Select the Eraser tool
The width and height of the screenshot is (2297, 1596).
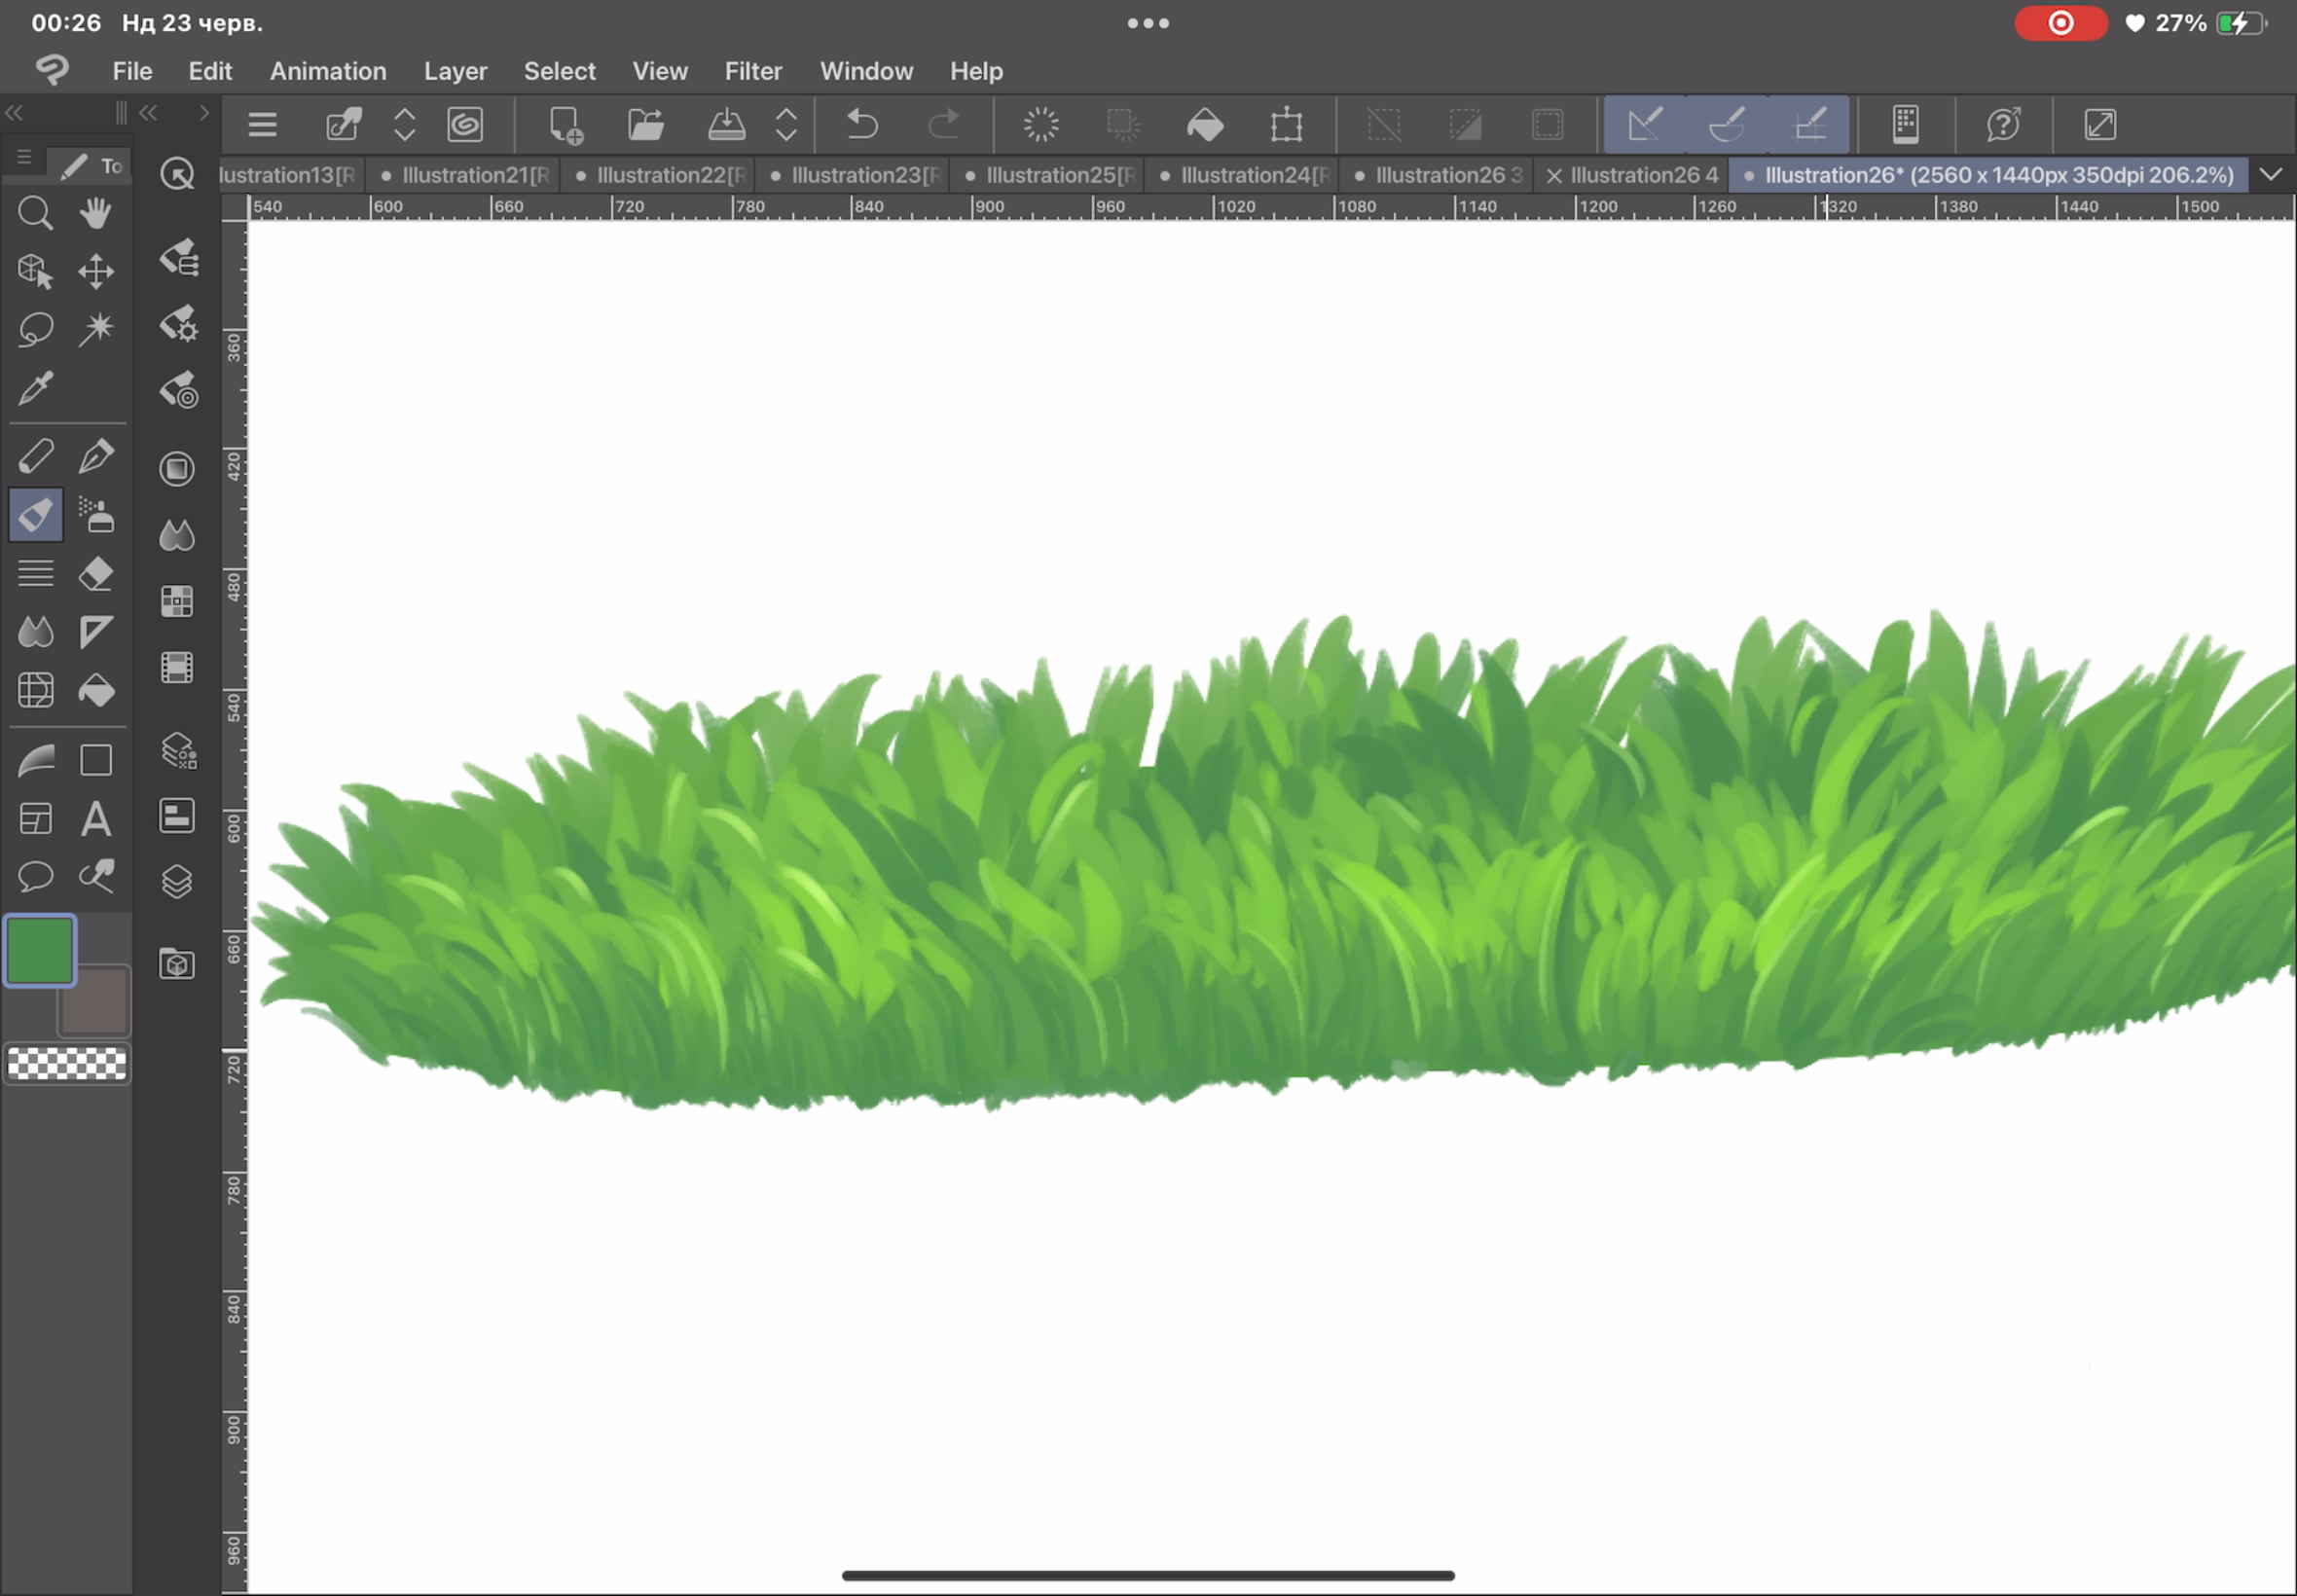coord(96,574)
